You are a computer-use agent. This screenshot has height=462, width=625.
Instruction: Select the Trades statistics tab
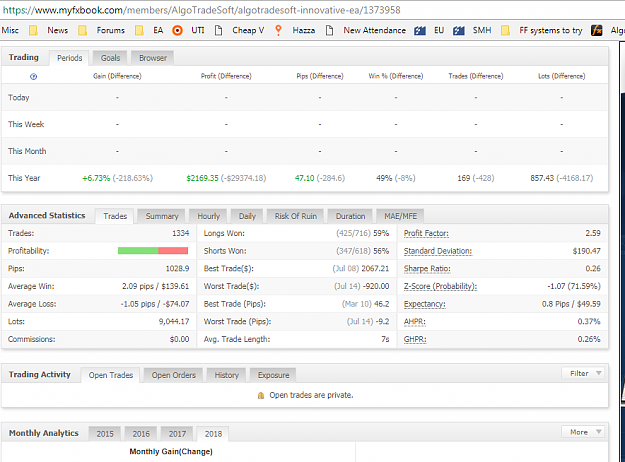pyautogui.click(x=115, y=216)
